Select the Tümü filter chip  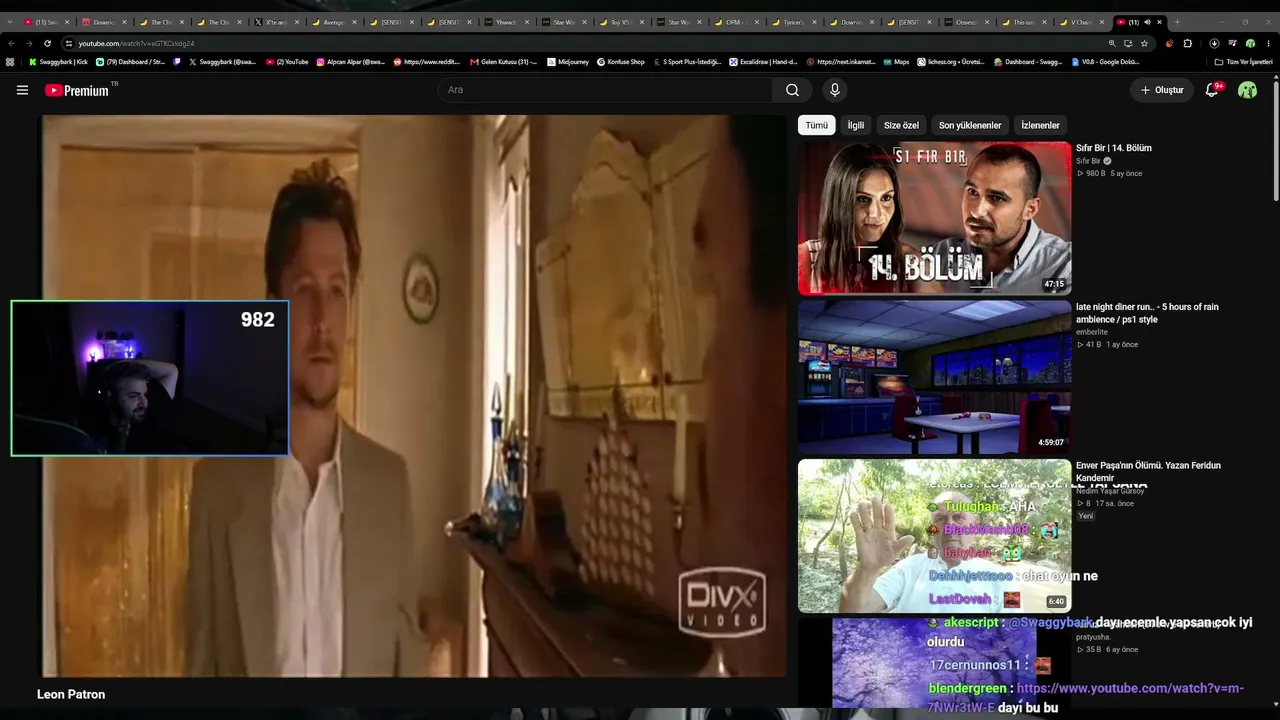pos(817,125)
